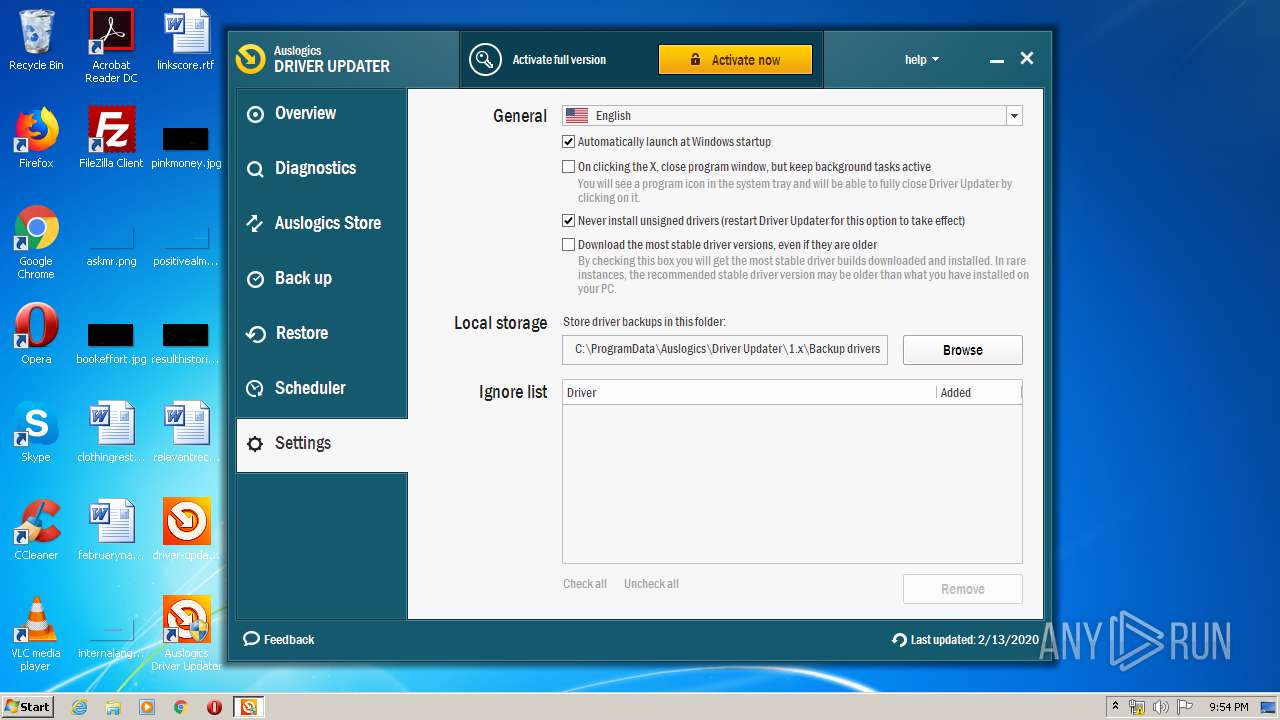Viewport: 1280px width, 720px height.
Task: Click Driver Updater taskbar button
Action: pyautogui.click(x=248, y=707)
